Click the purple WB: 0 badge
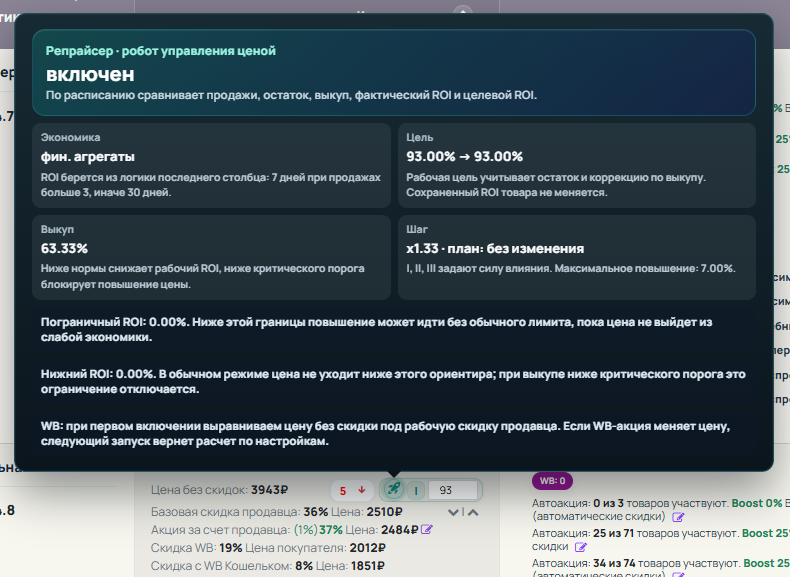Viewport: 790px width, 577px height. (x=552, y=481)
